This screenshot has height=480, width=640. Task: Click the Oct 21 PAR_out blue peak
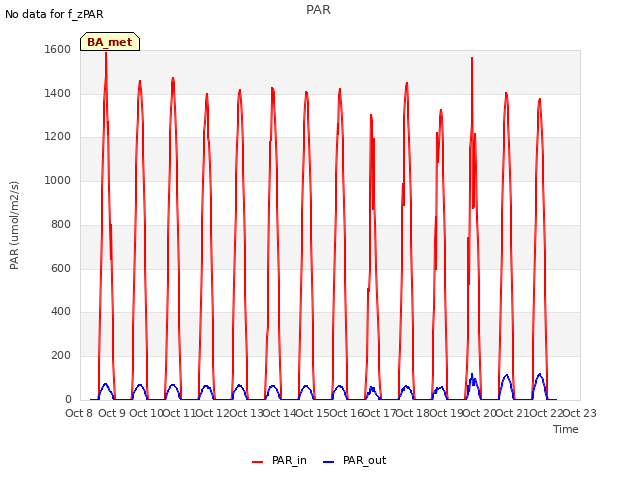pyautogui.click(x=540, y=374)
